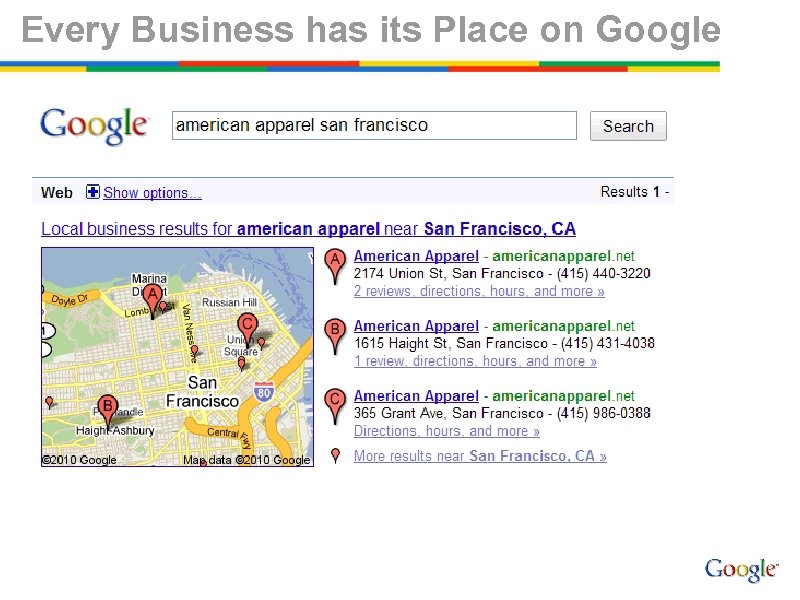Click the Map data 2010 Google attribution

coord(249,459)
